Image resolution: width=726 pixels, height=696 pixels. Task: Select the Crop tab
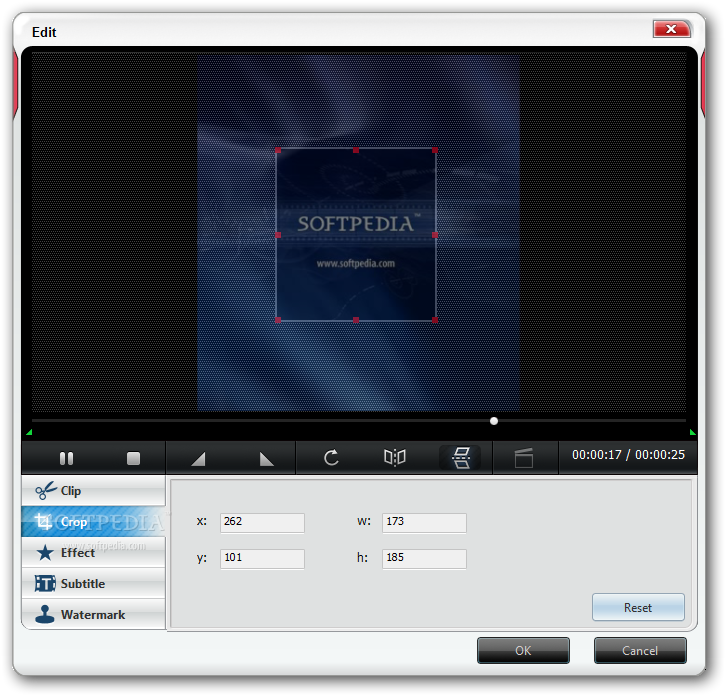pyautogui.click(x=94, y=521)
